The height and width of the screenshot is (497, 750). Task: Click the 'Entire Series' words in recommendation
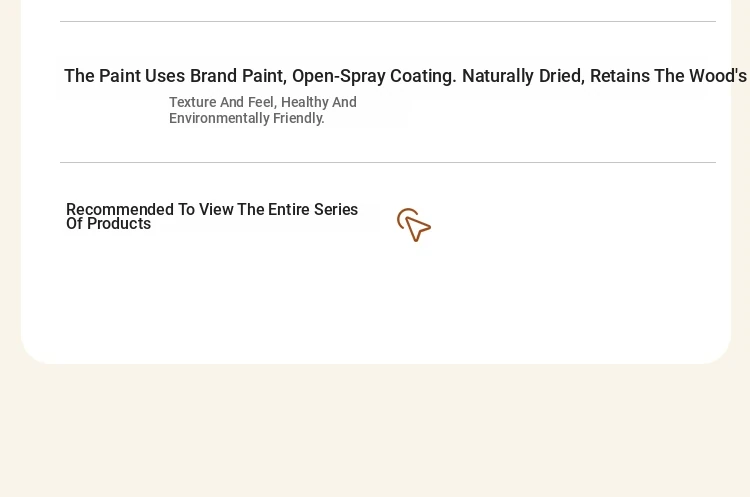(313, 210)
